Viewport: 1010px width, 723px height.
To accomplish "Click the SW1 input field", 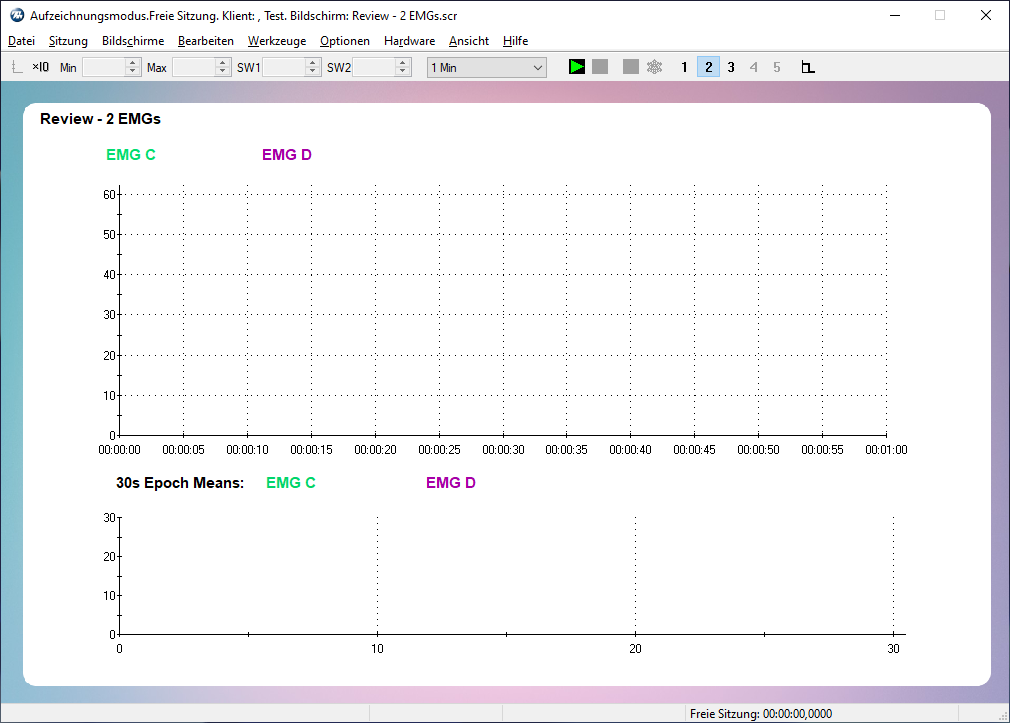I will pyautogui.click(x=285, y=68).
